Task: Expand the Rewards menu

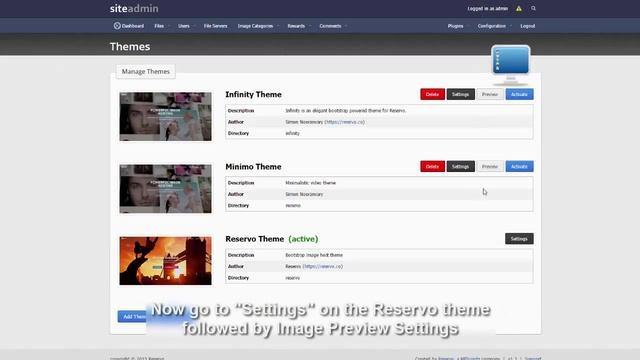Action: pyautogui.click(x=296, y=26)
